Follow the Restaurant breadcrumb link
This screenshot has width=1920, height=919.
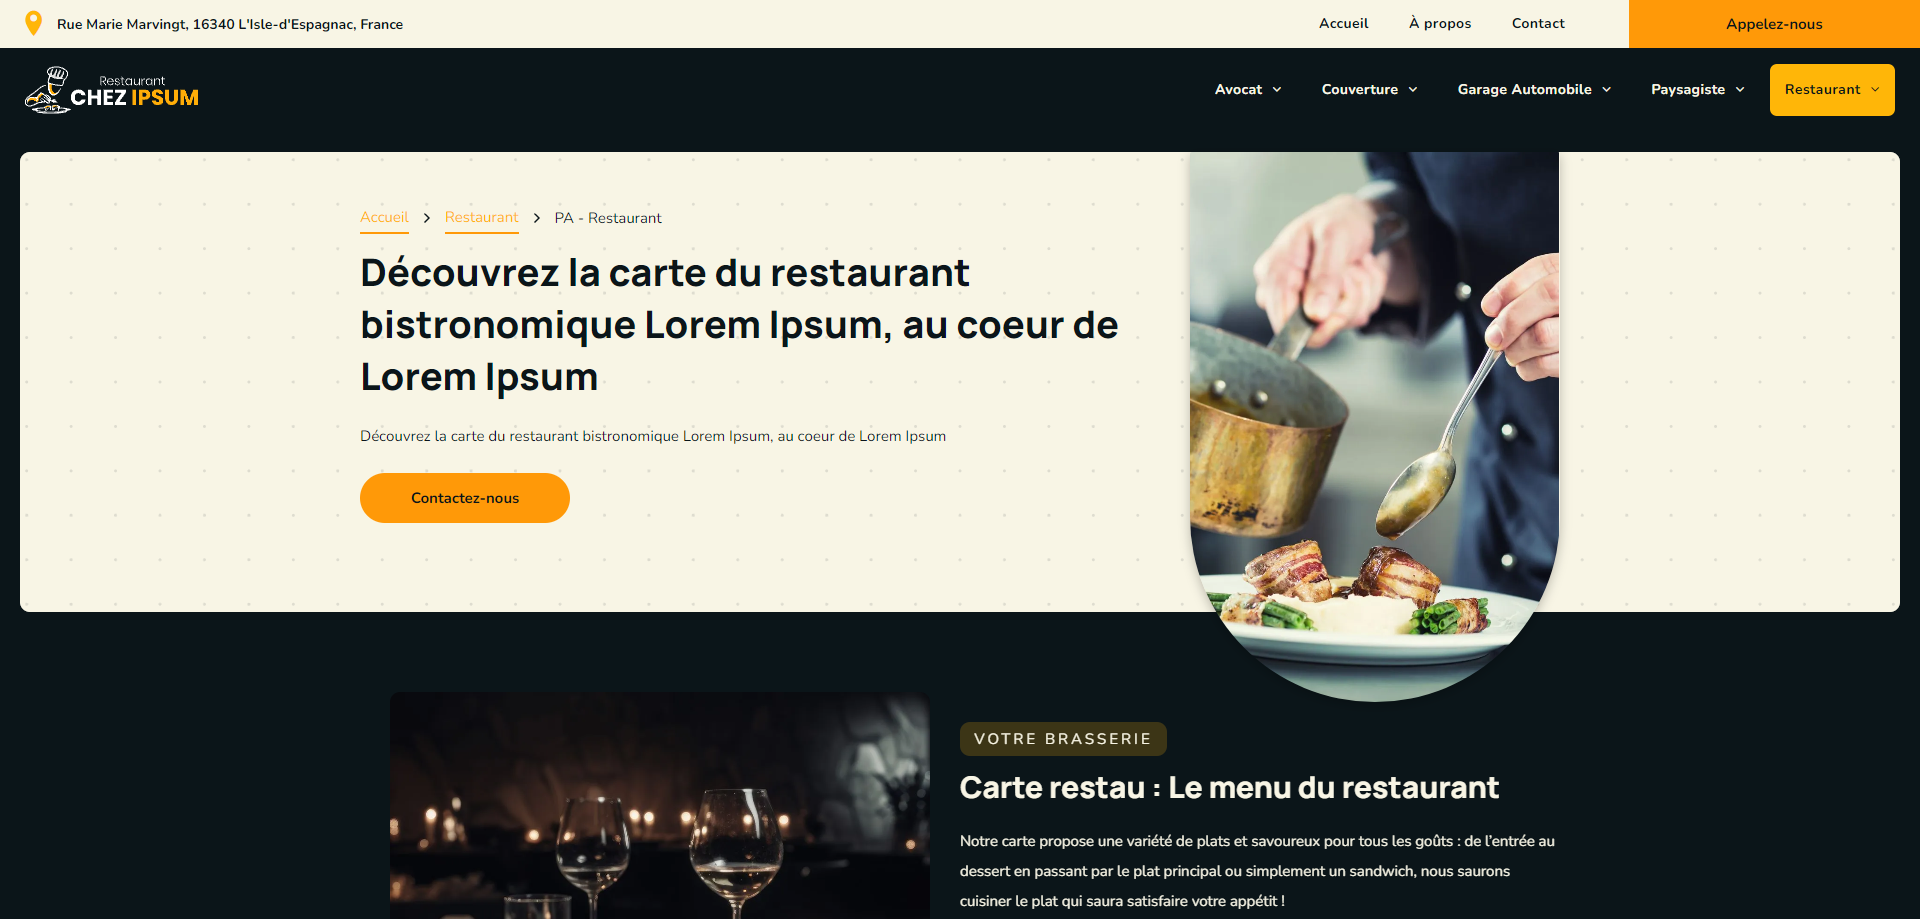[x=481, y=217]
